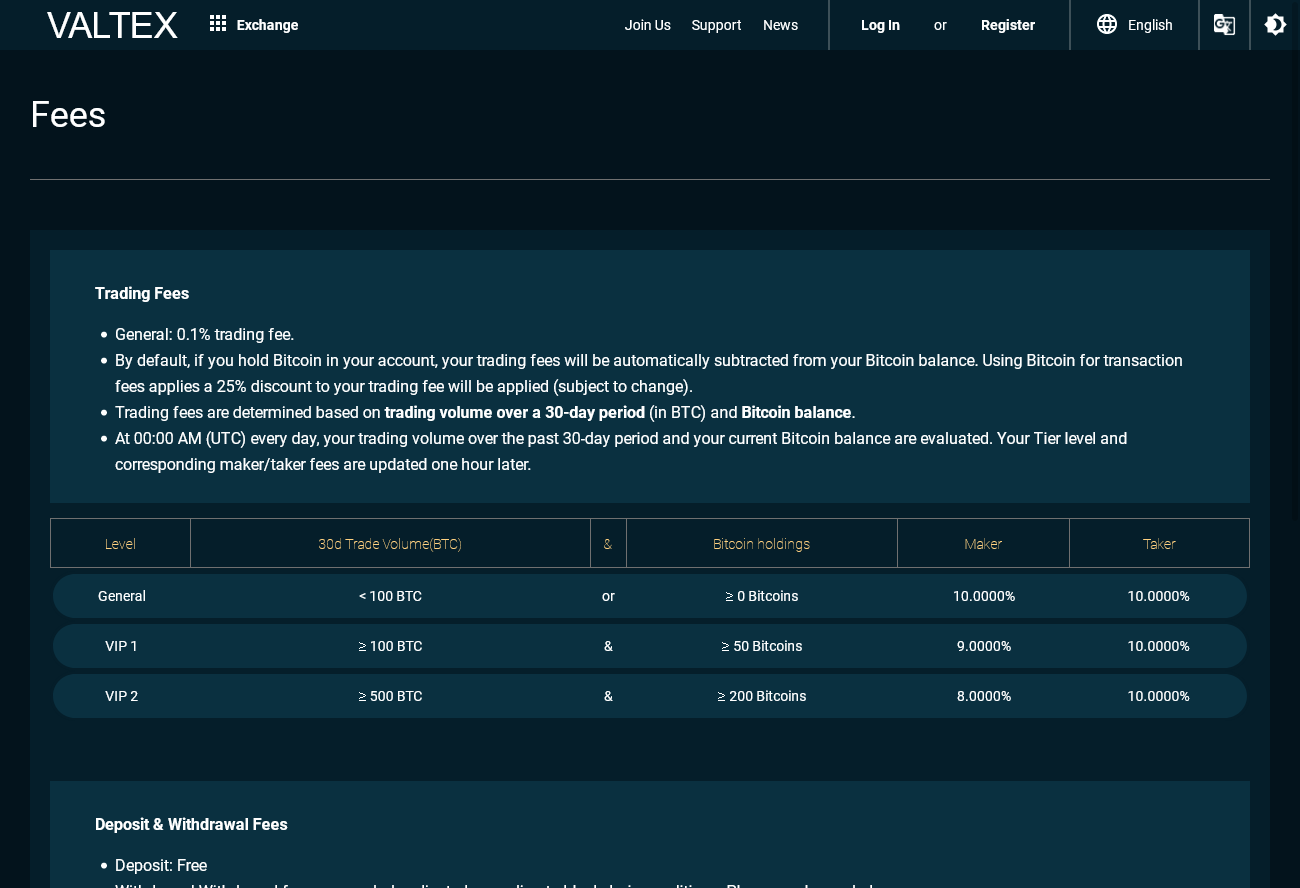Click the 30d Trade Volume(BTC) header
Image resolution: width=1300 pixels, height=888 pixels.
point(390,544)
